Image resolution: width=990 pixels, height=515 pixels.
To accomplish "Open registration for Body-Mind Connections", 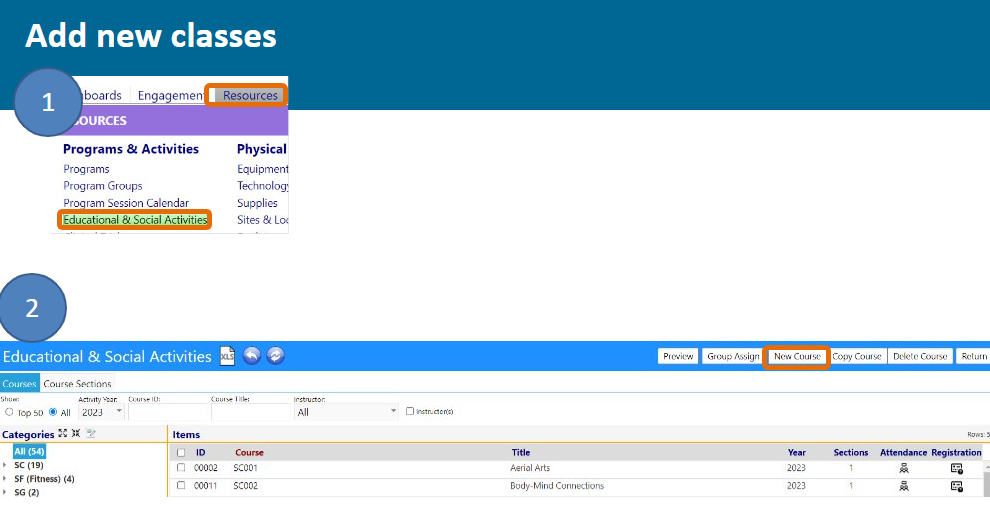I will click(x=957, y=486).
